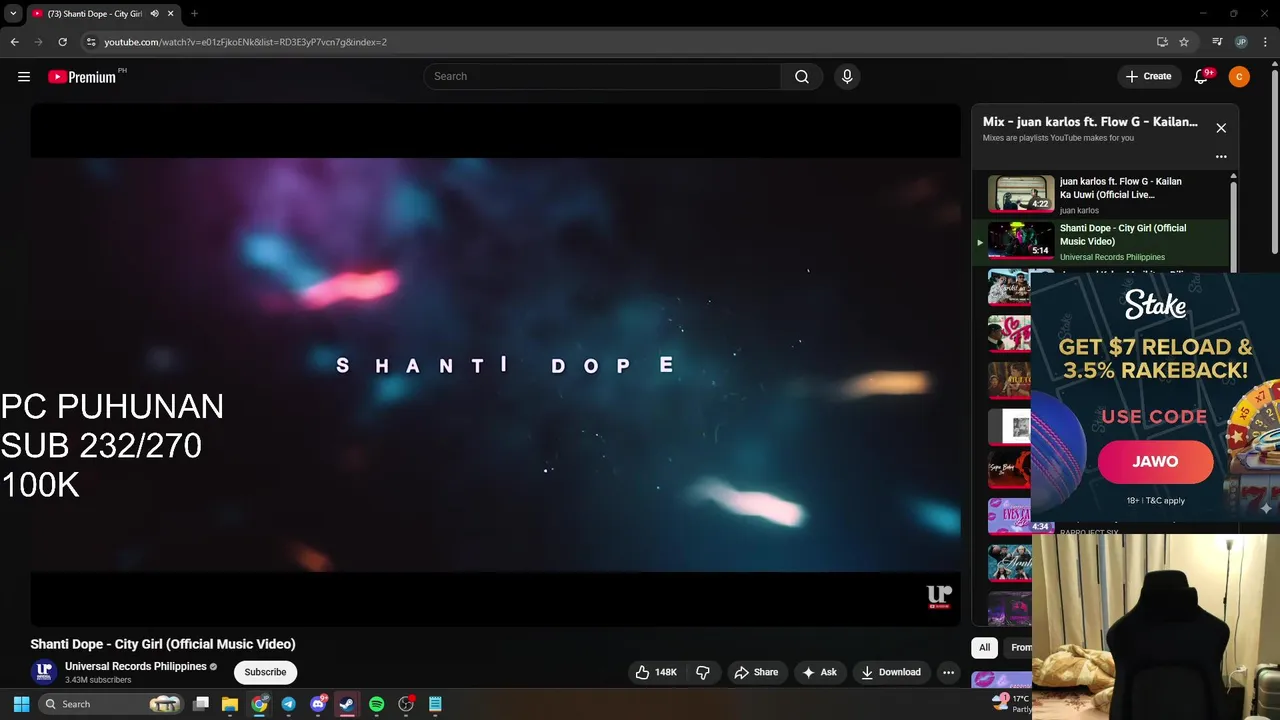The image size is (1280, 720).
Task: Click Universal Records Philippines in playlist row
Action: click(x=1112, y=257)
